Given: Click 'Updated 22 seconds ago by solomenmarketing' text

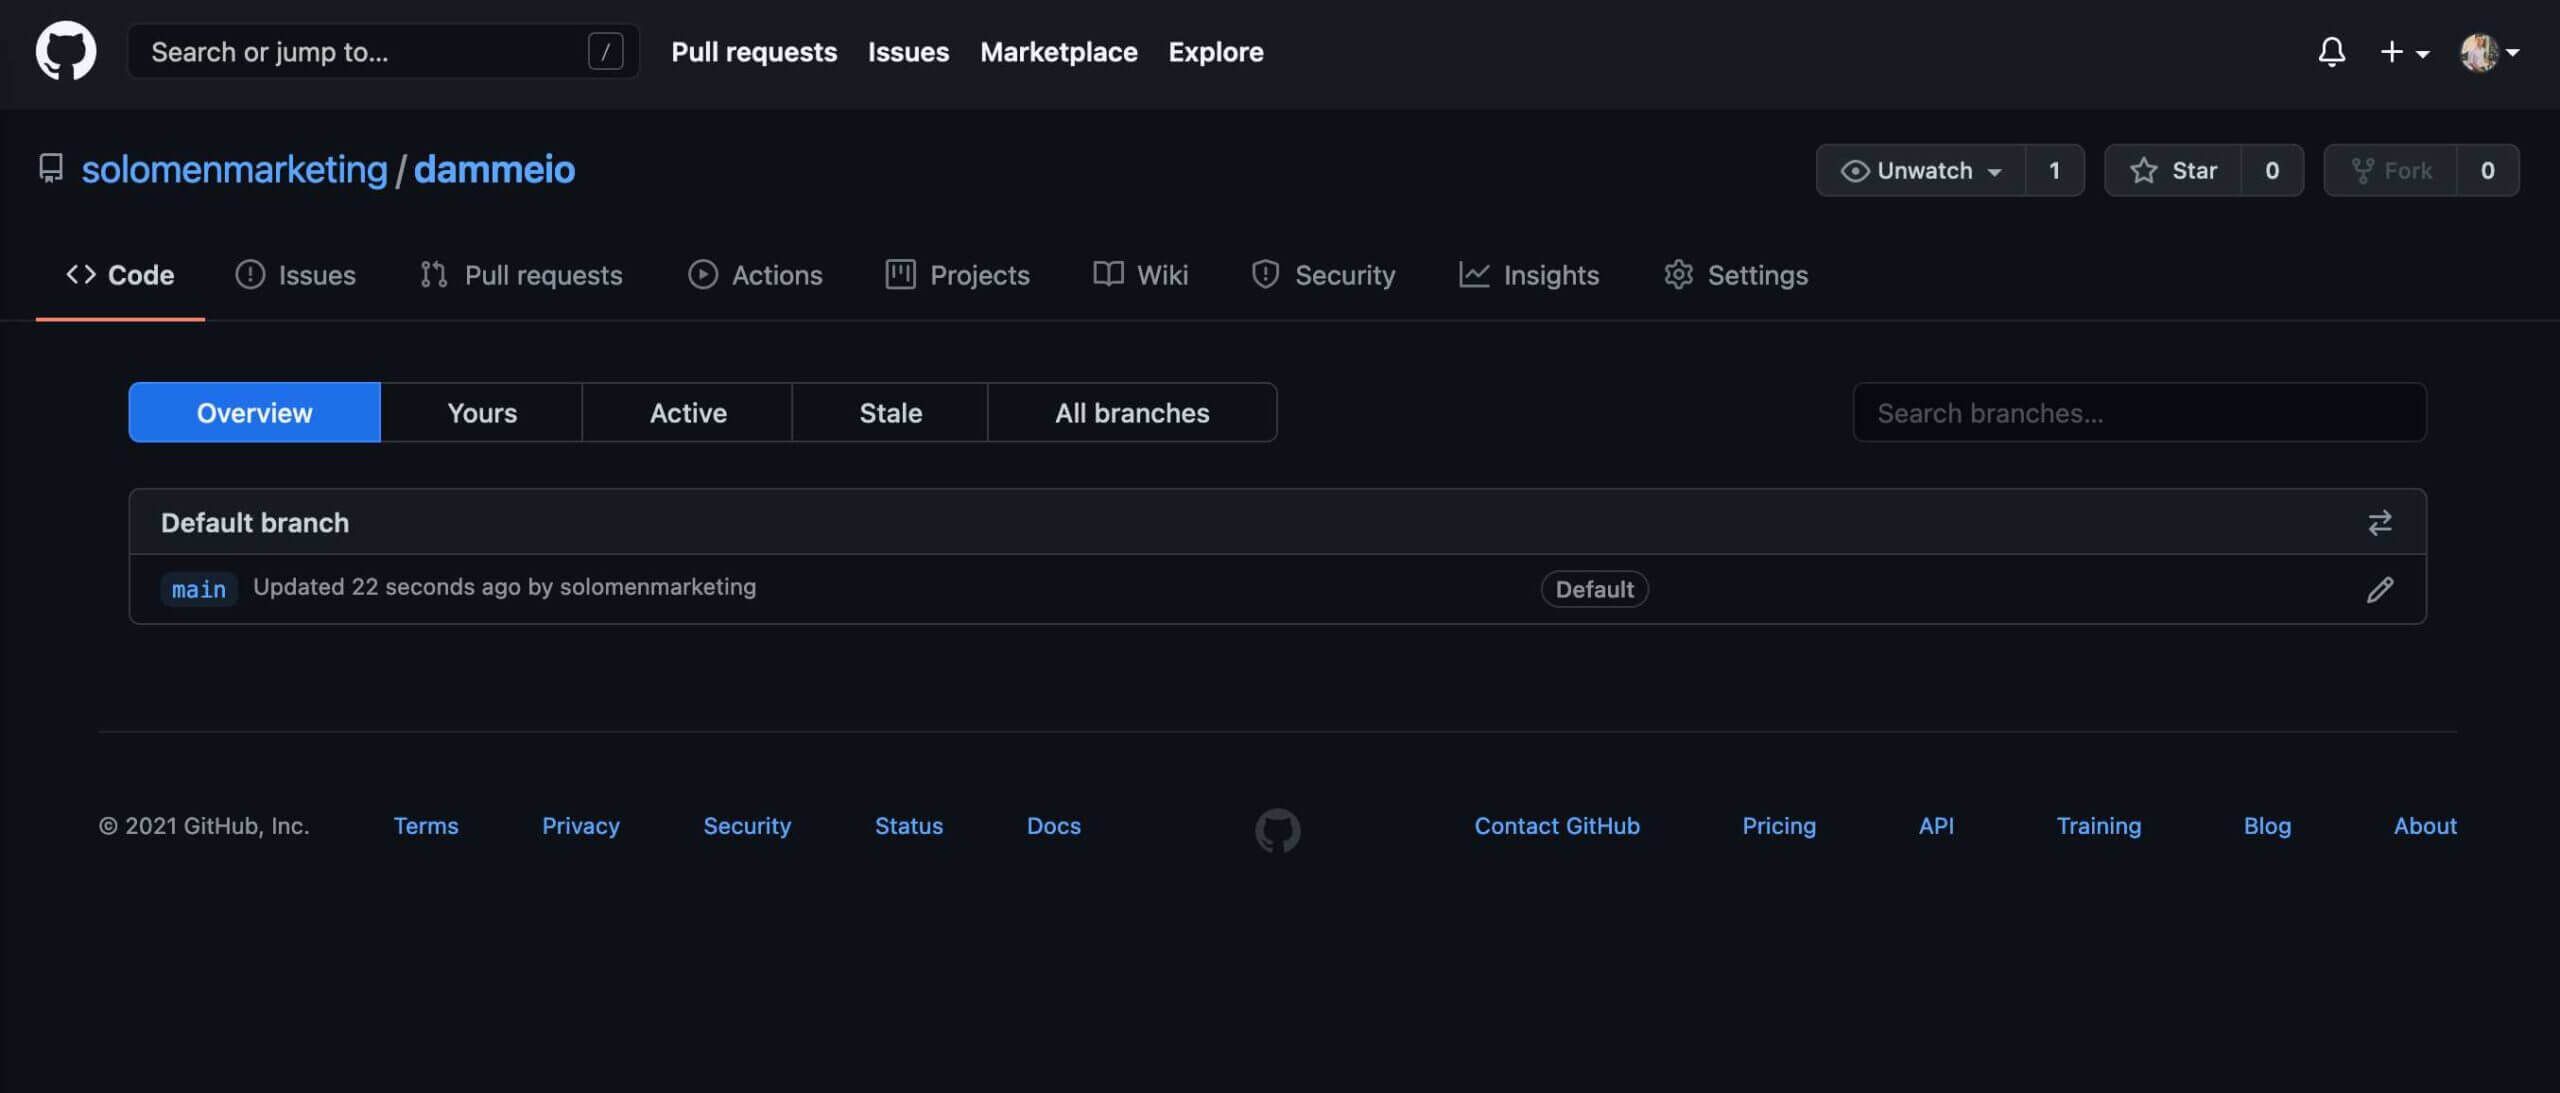Looking at the screenshot, I should (x=504, y=587).
